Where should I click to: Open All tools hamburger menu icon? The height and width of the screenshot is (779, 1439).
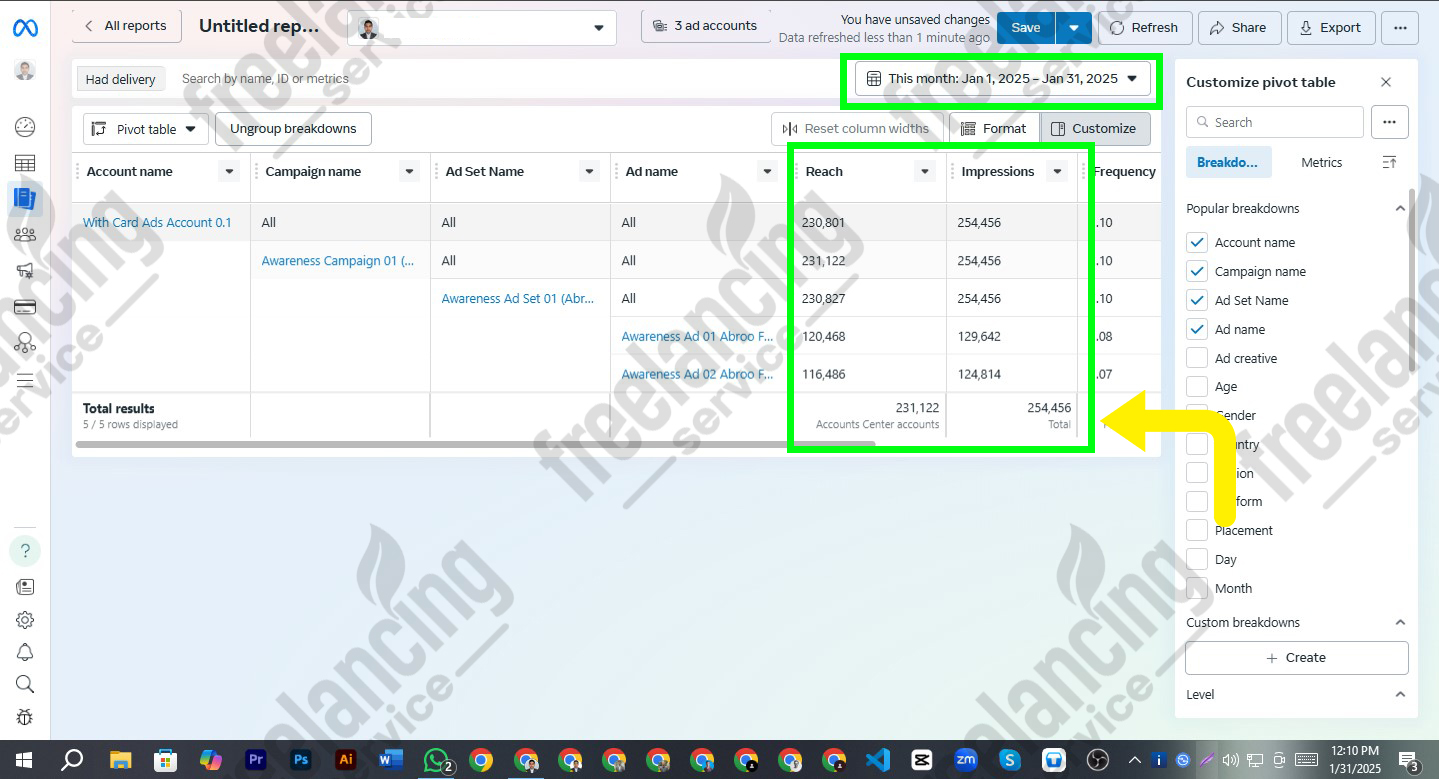click(x=25, y=380)
